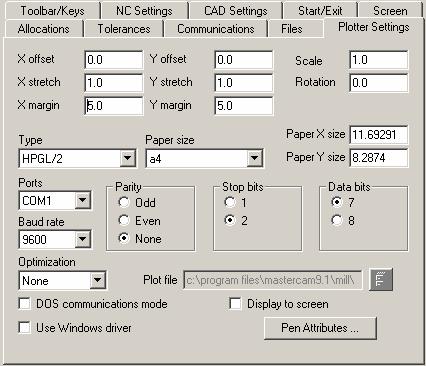Viewport: 426px width, 366px height.
Task: Click the Y offset field
Action: pyautogui.click(x=244, y=60)
